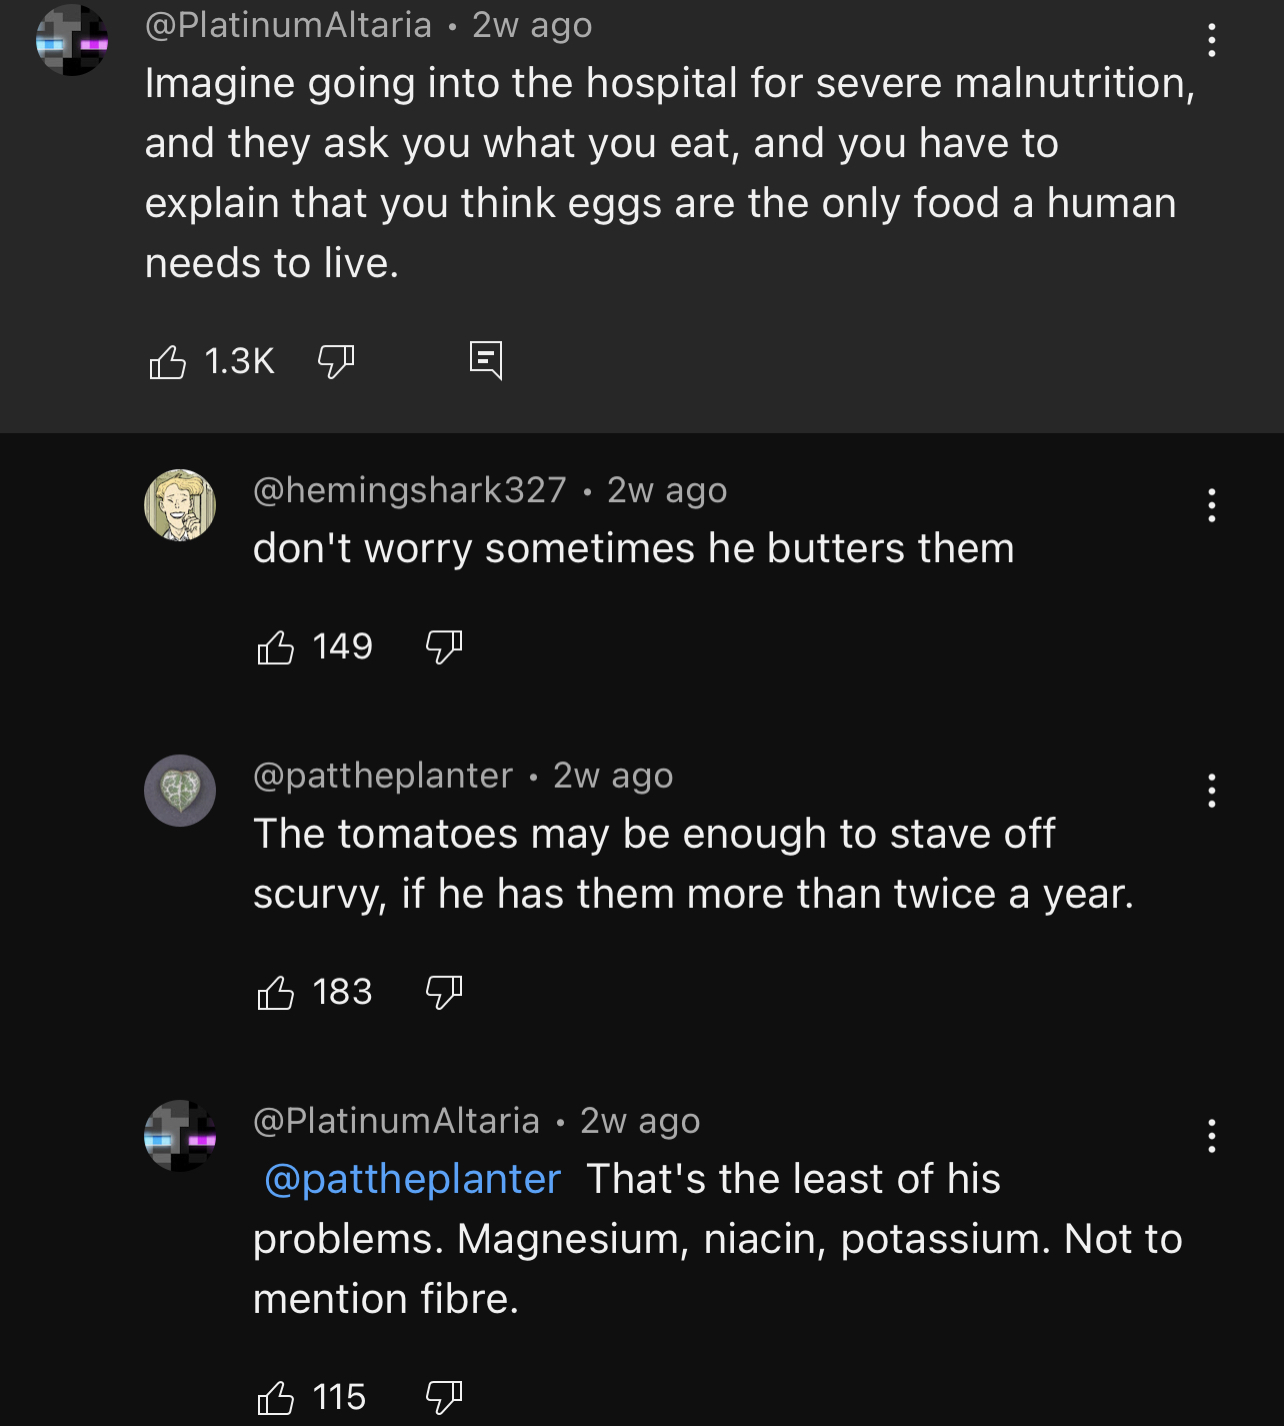Open options menu for hemingshark327's reply
Screen dimensions: 1284x1426
click(x=1211, y=505)
